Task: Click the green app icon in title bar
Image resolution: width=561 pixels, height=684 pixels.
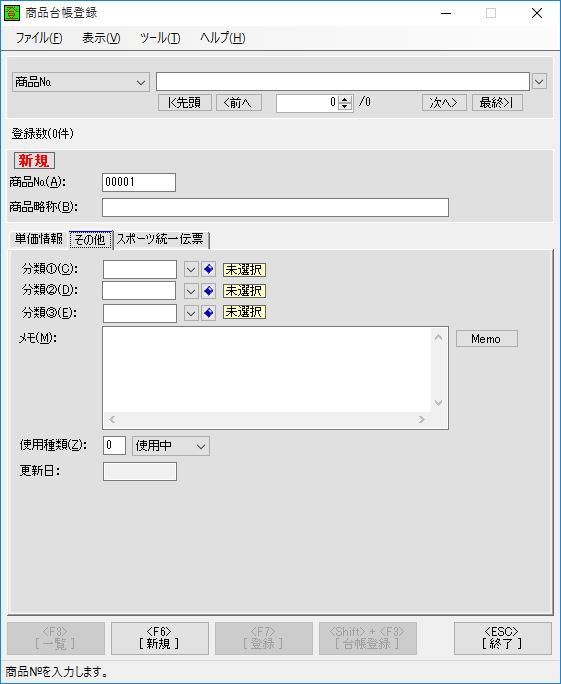Action: pyautogui.click(x=12, y=13)
